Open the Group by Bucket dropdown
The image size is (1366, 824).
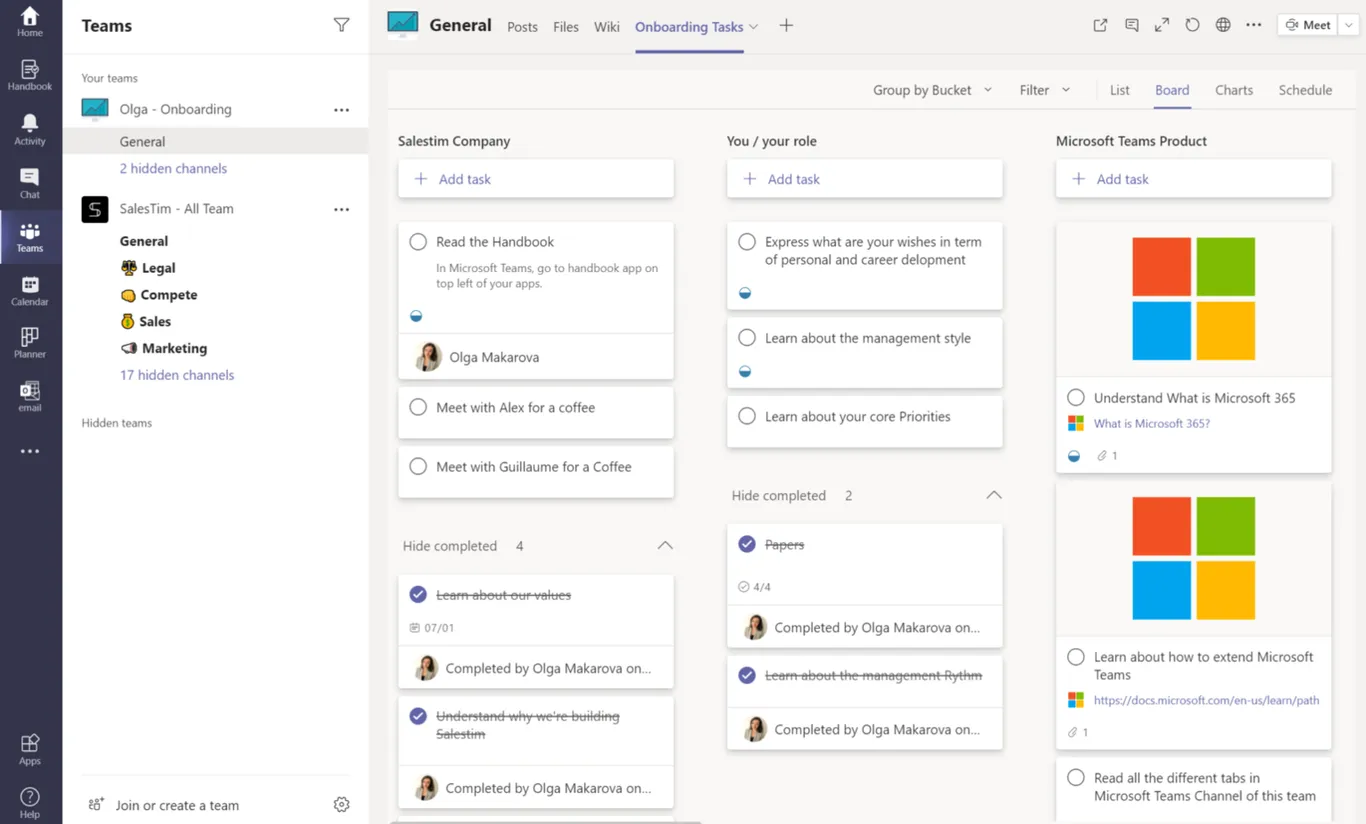coord(932,90)
